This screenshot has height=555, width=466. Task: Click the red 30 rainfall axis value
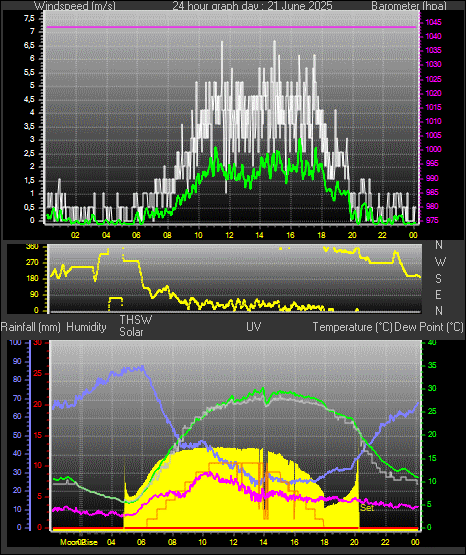(38, 342)
